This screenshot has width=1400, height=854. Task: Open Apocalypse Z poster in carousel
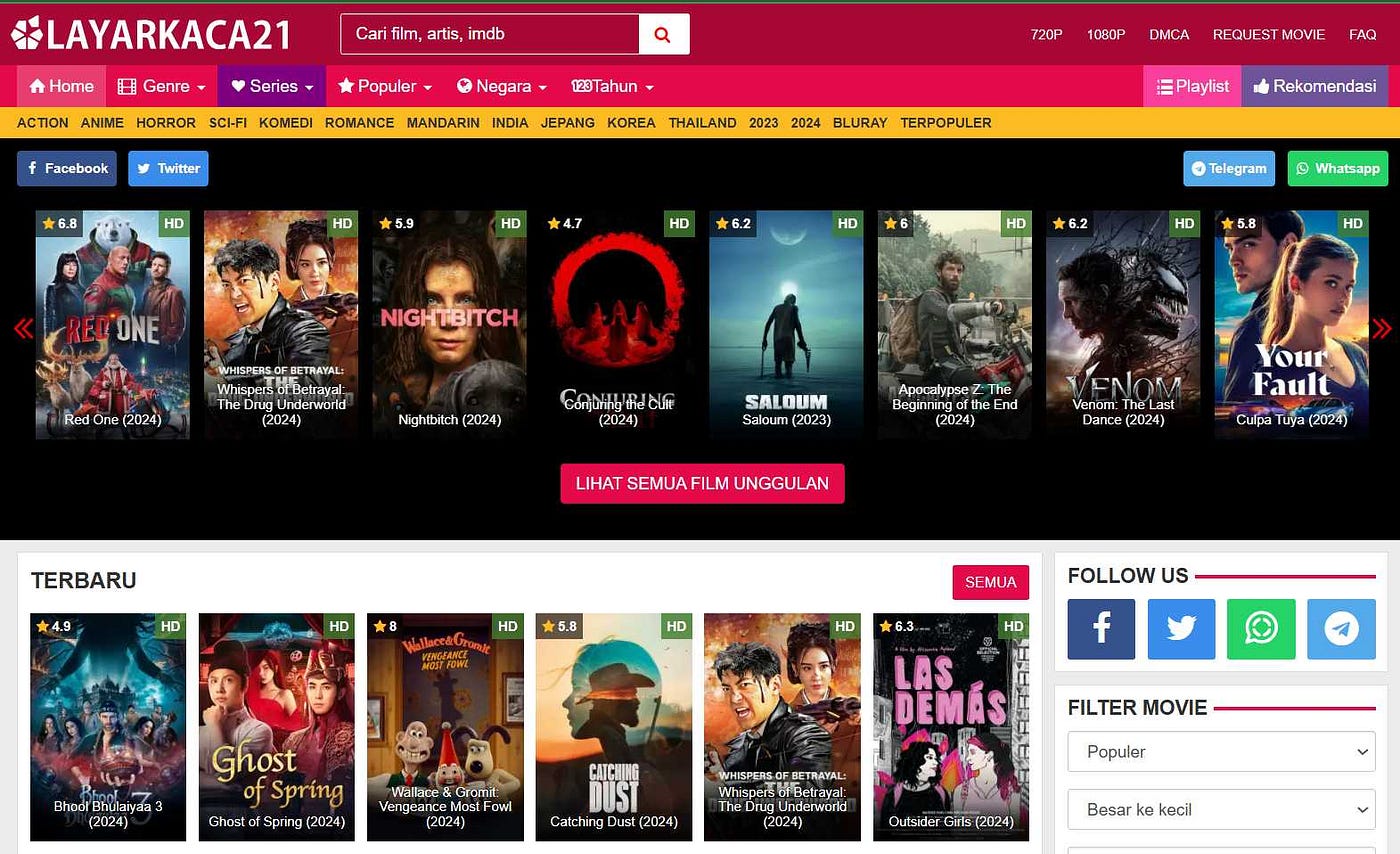[955, 325]
